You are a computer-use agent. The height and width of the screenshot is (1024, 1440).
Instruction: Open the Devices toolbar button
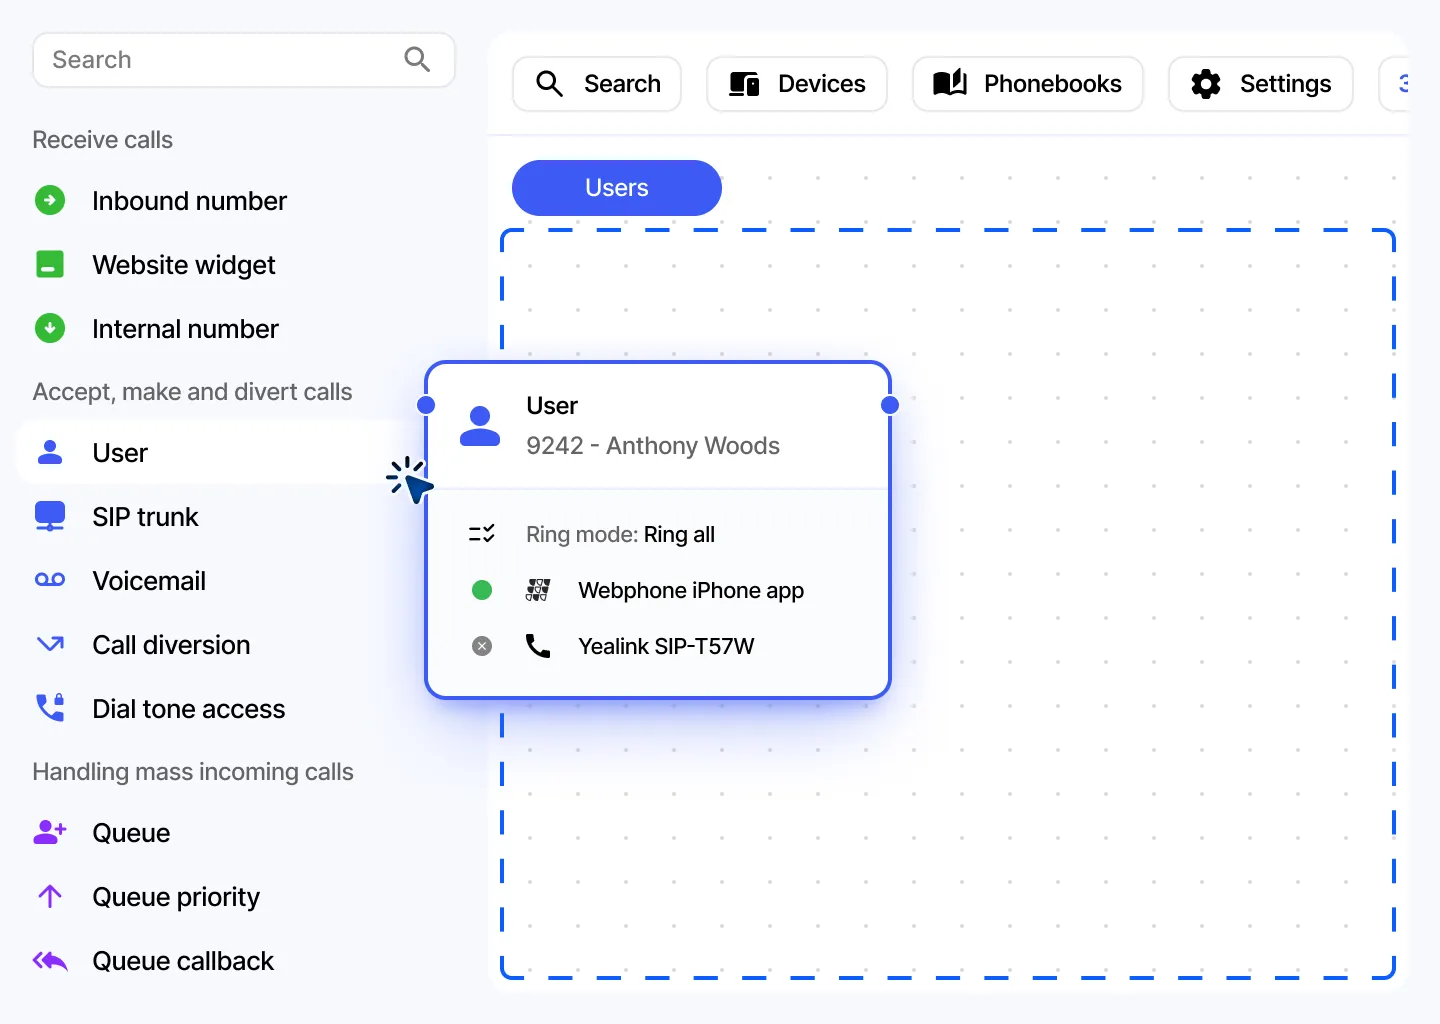pos(797,84)
